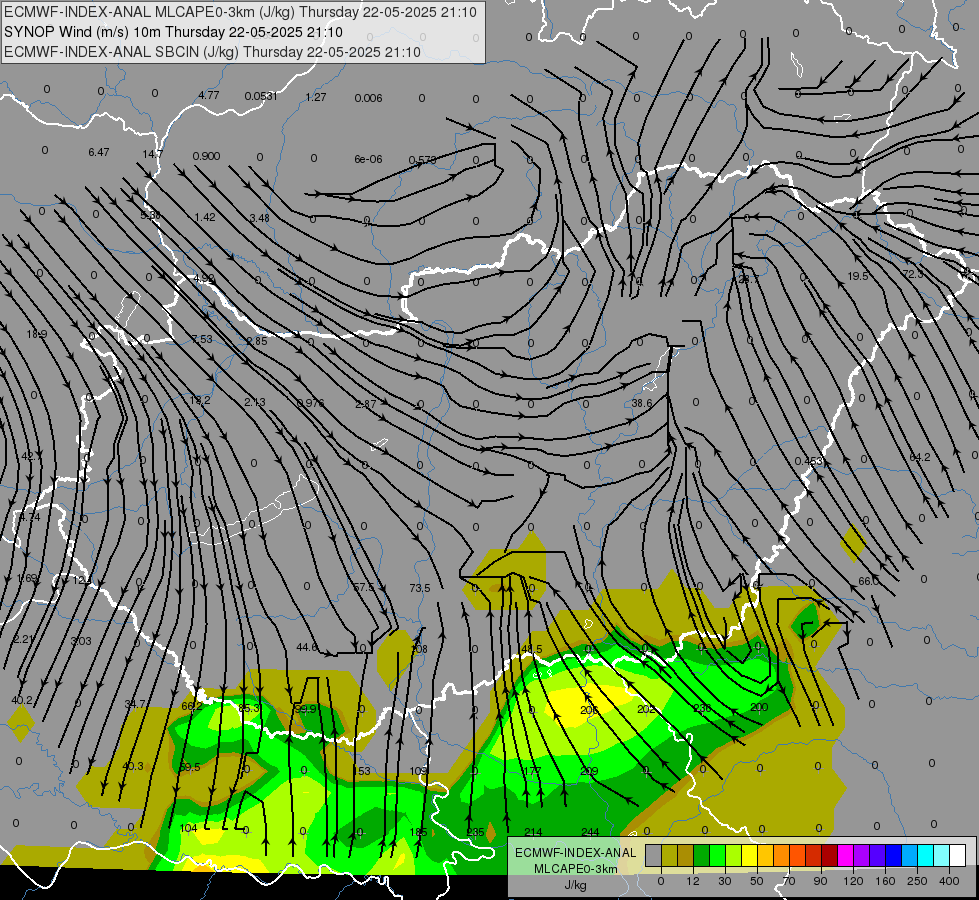979x900 pixels.
Task: Click the map value 6.47
Action: tap(99, 152)
